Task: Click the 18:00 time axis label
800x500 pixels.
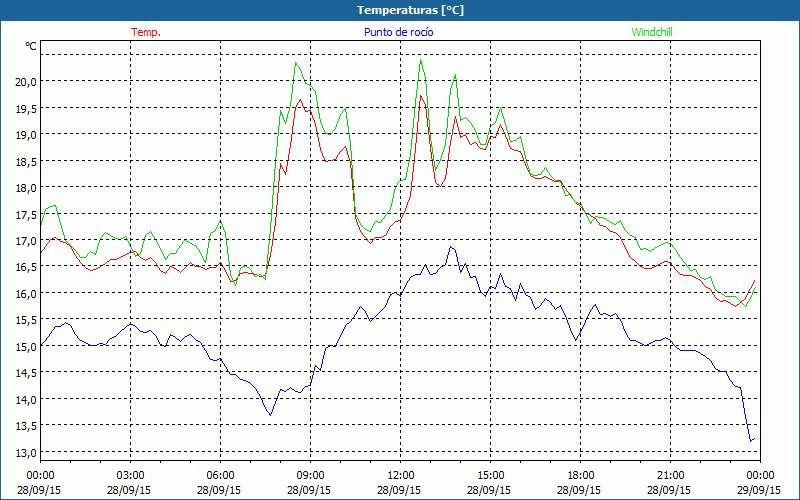Action: 580,476
